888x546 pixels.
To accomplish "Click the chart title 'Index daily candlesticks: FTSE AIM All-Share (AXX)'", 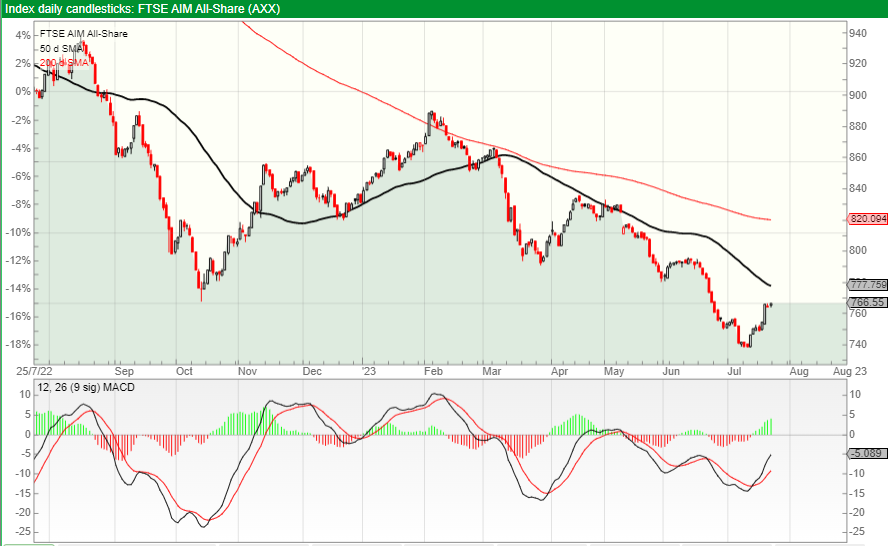I will tap(143, 8).
